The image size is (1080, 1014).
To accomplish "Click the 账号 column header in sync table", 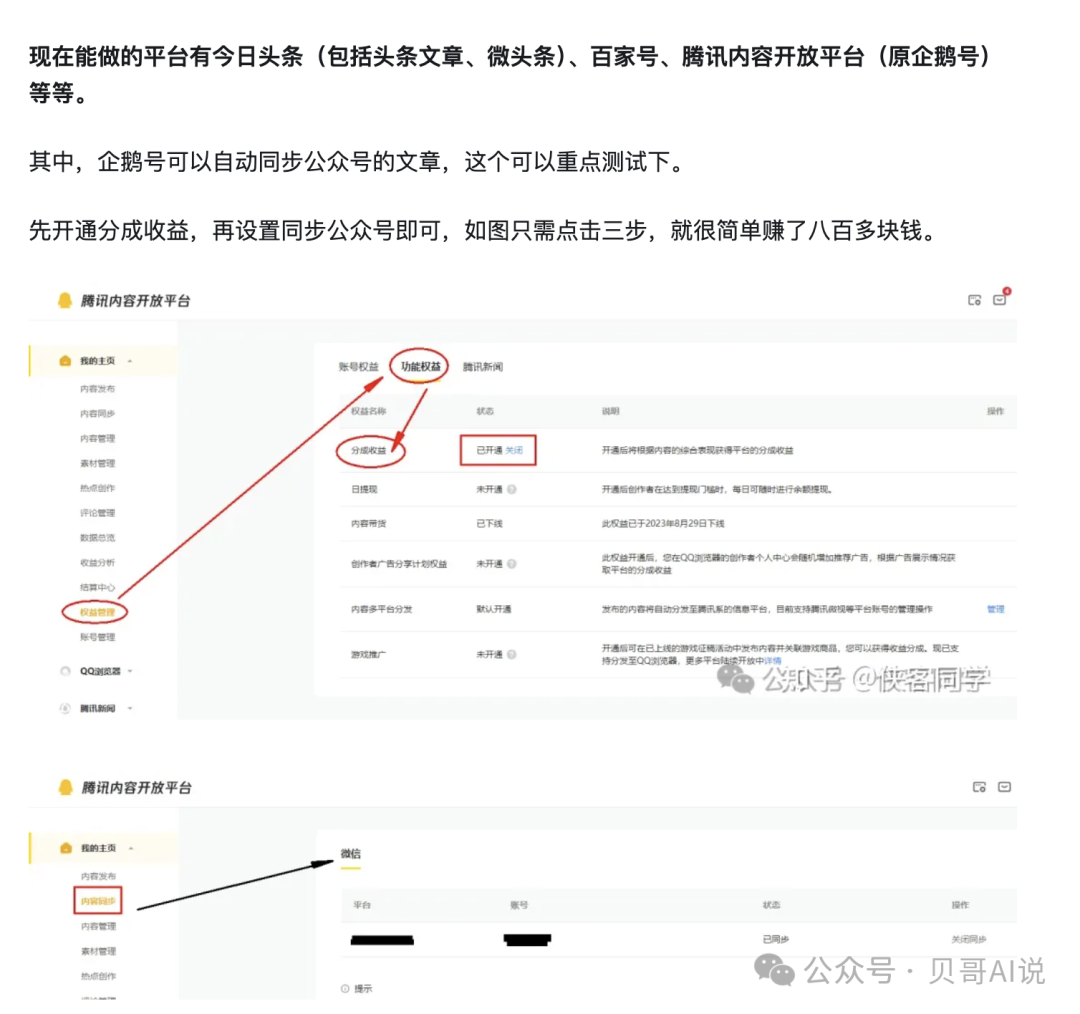I will (x=519, y=904).
